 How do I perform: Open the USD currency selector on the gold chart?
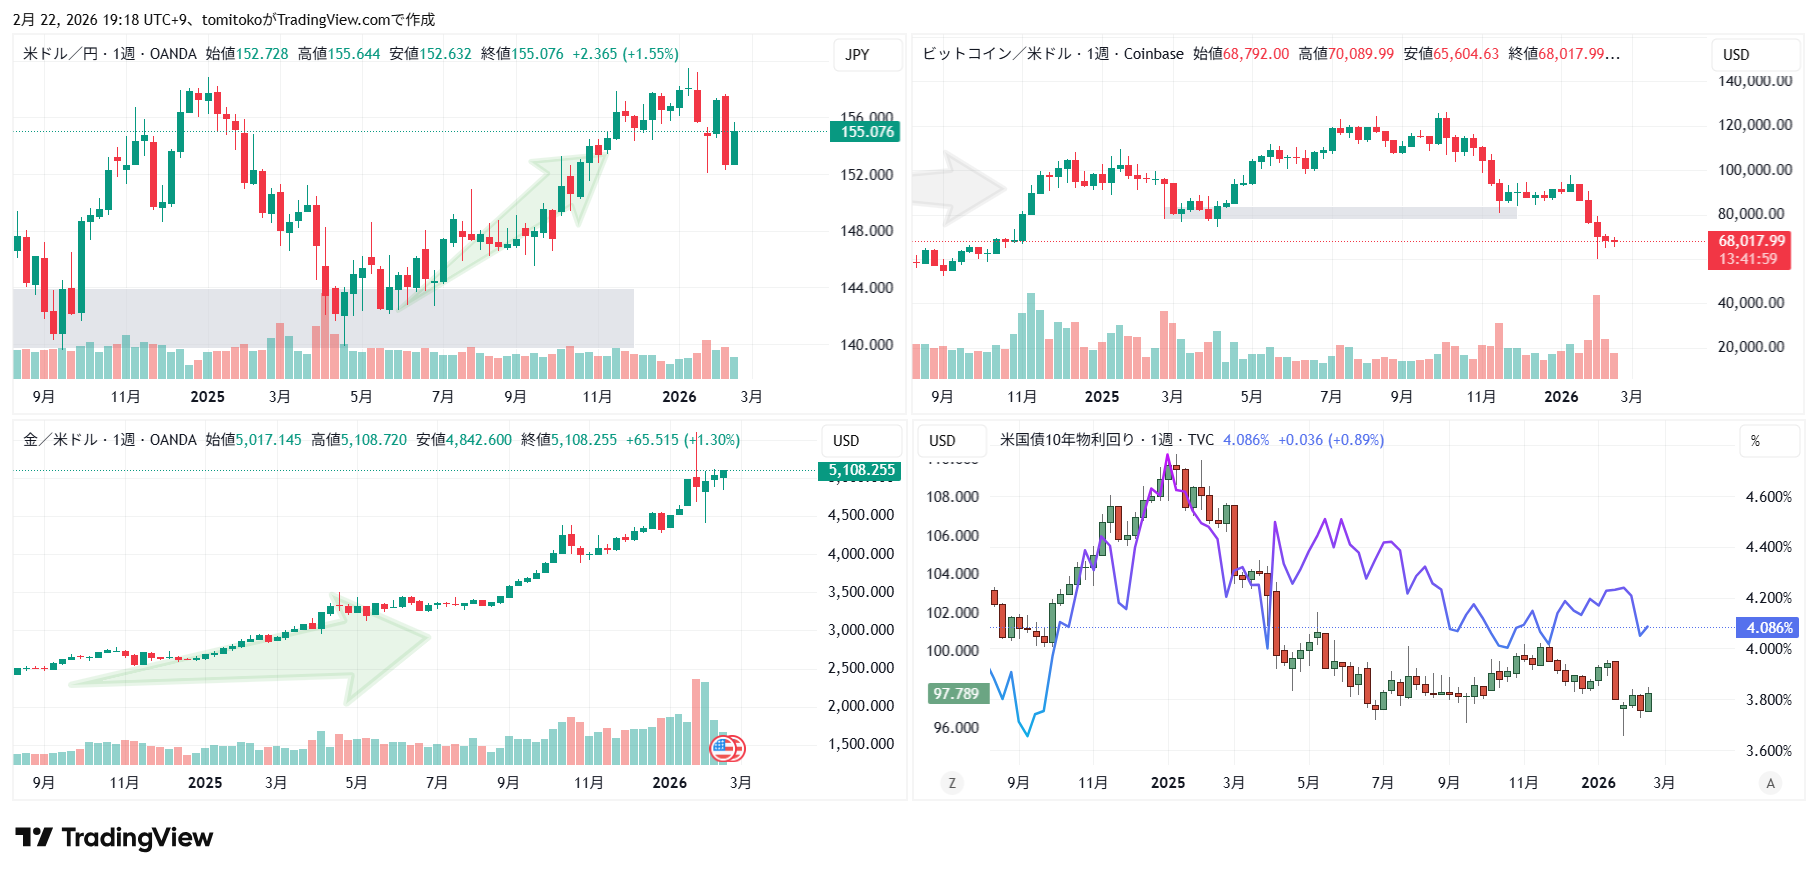click(846, 440)
